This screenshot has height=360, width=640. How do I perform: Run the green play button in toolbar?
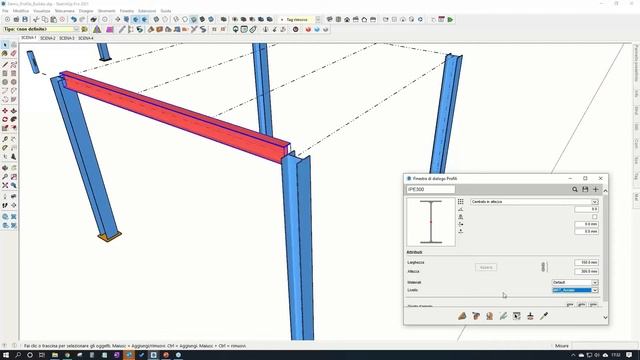pyautogui.click(x=450, y=20)
